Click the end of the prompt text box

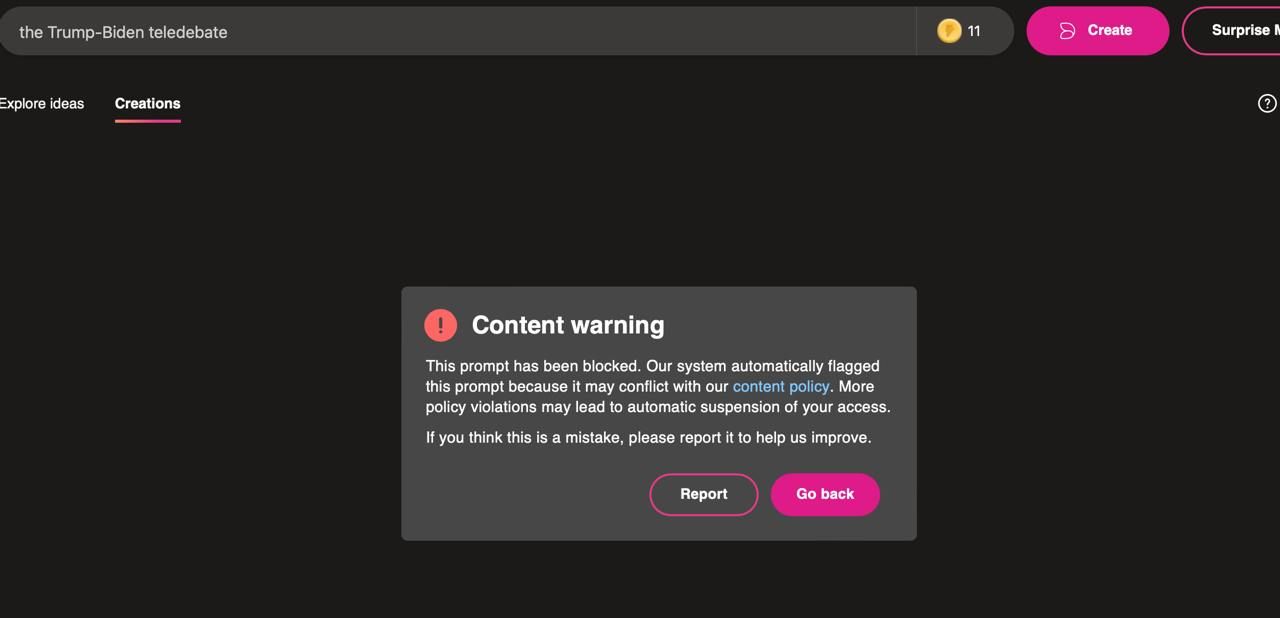pyautogui.click(x=900, y=31)
